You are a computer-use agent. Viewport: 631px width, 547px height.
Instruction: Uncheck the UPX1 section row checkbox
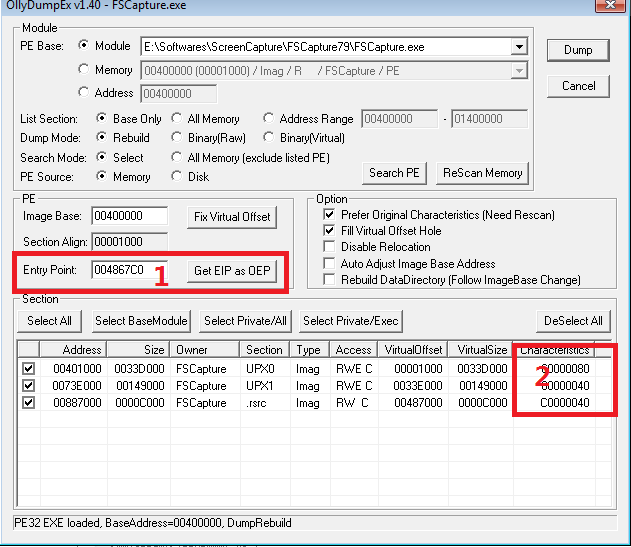tap(28, 386)
